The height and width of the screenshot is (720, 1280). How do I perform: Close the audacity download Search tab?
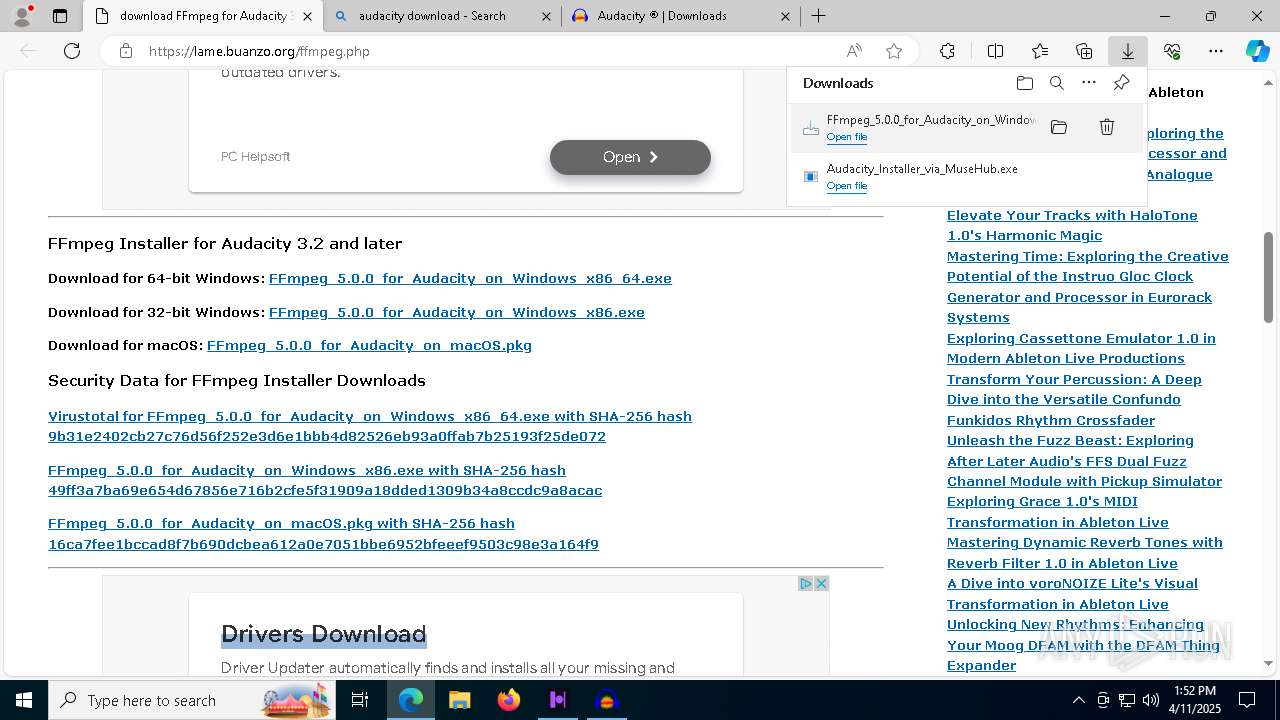545,16
